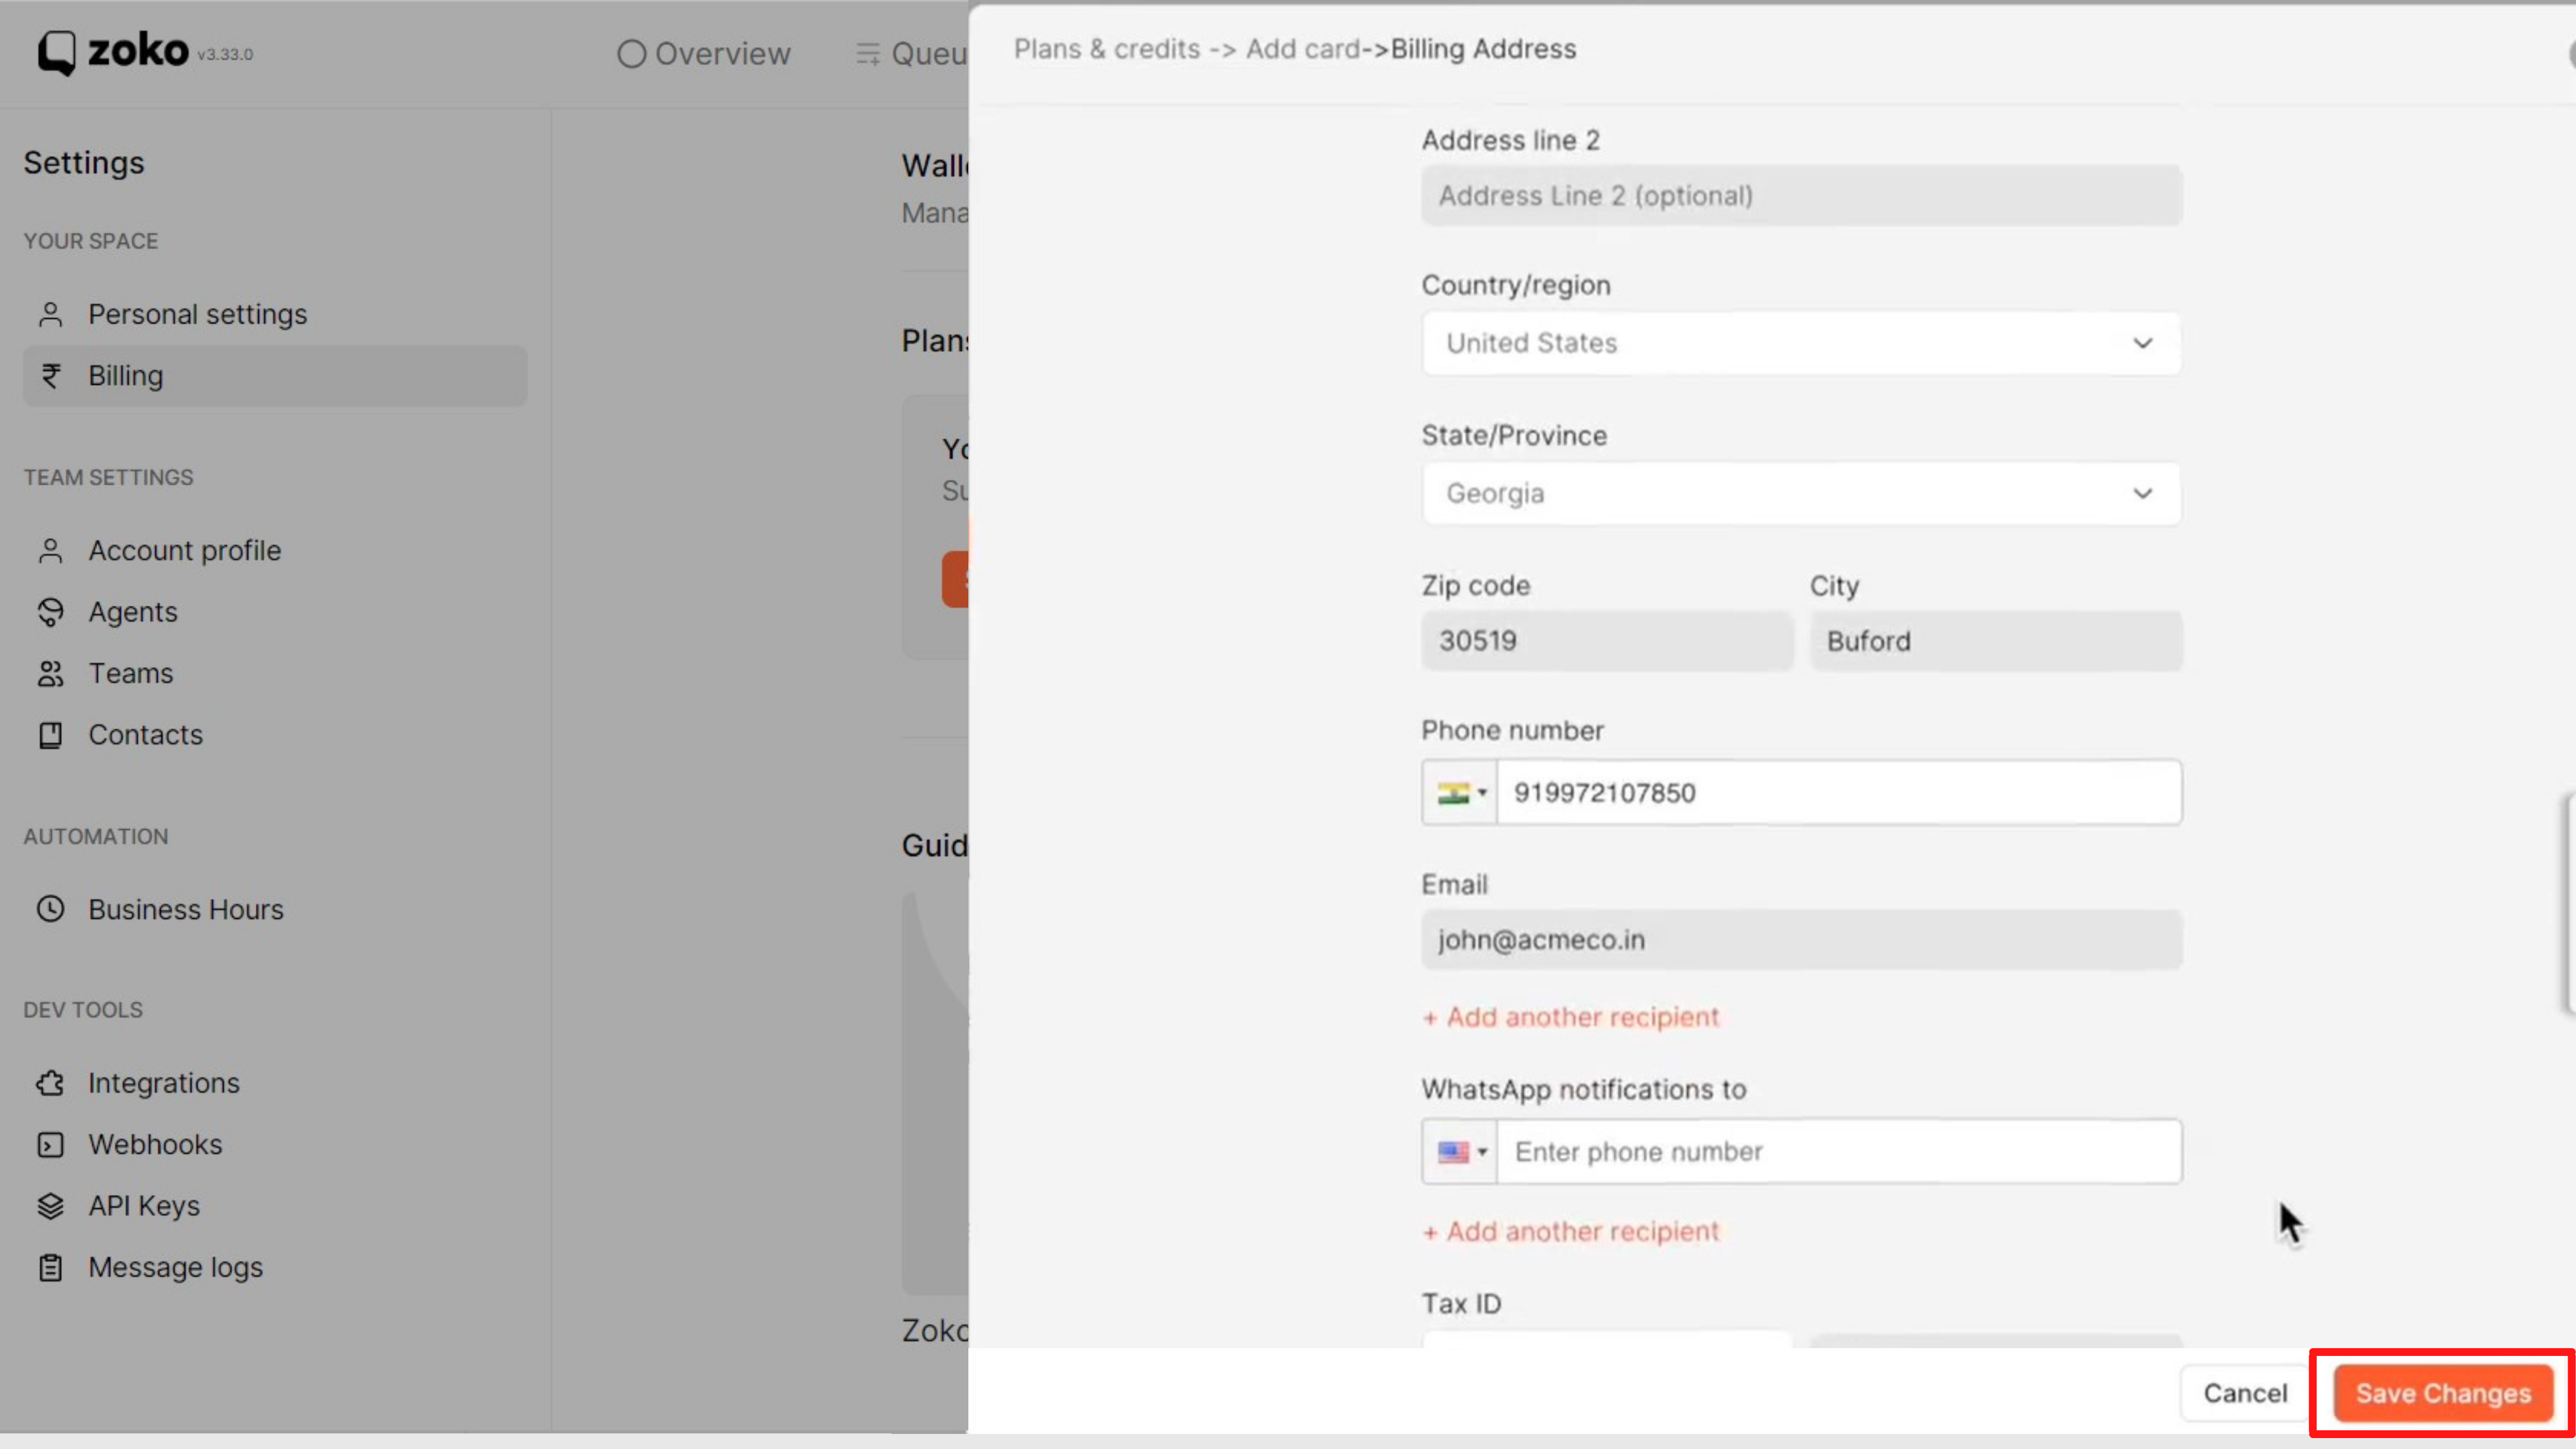Click the API Keys layers icon
This screenshot has width=2576, height=1449.
(50, 1206)
